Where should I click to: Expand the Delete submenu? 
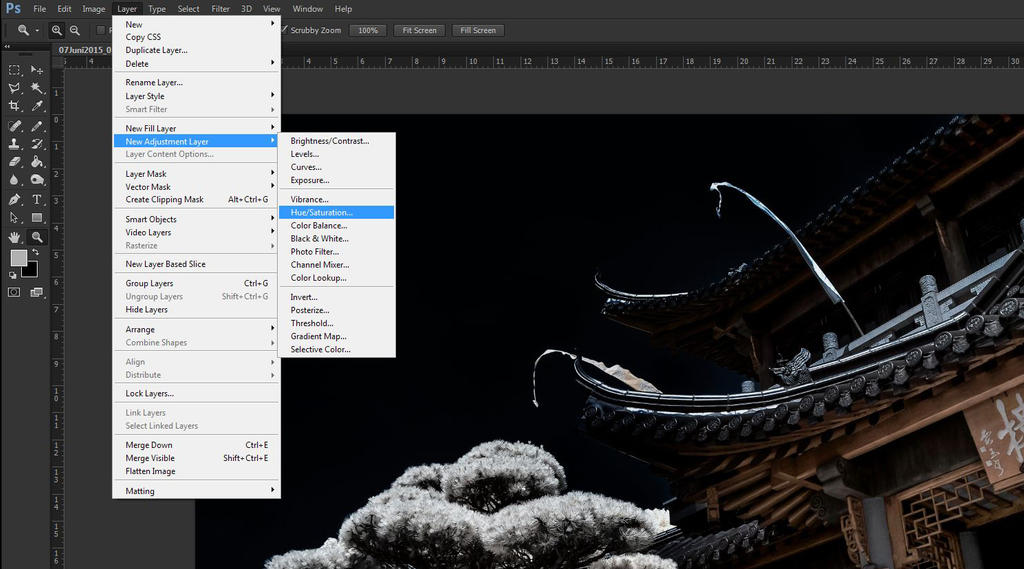coord(197,63)
